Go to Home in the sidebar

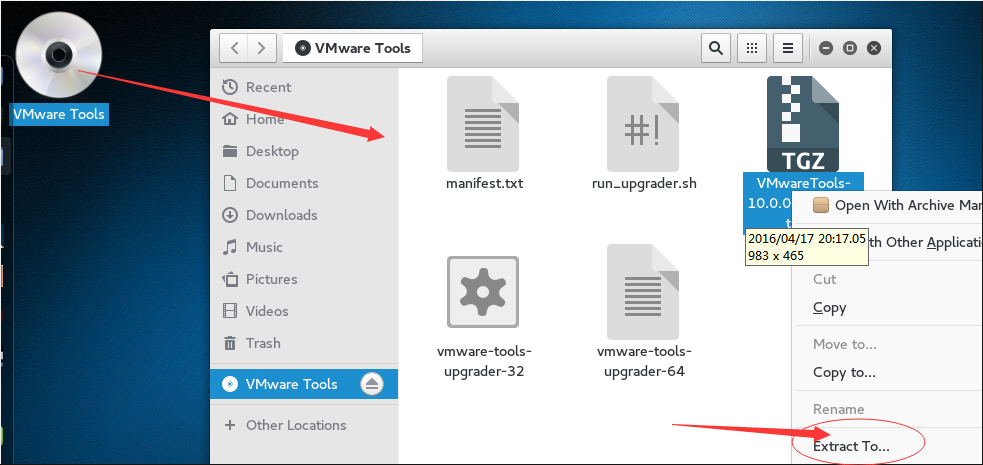pos(304,119)
